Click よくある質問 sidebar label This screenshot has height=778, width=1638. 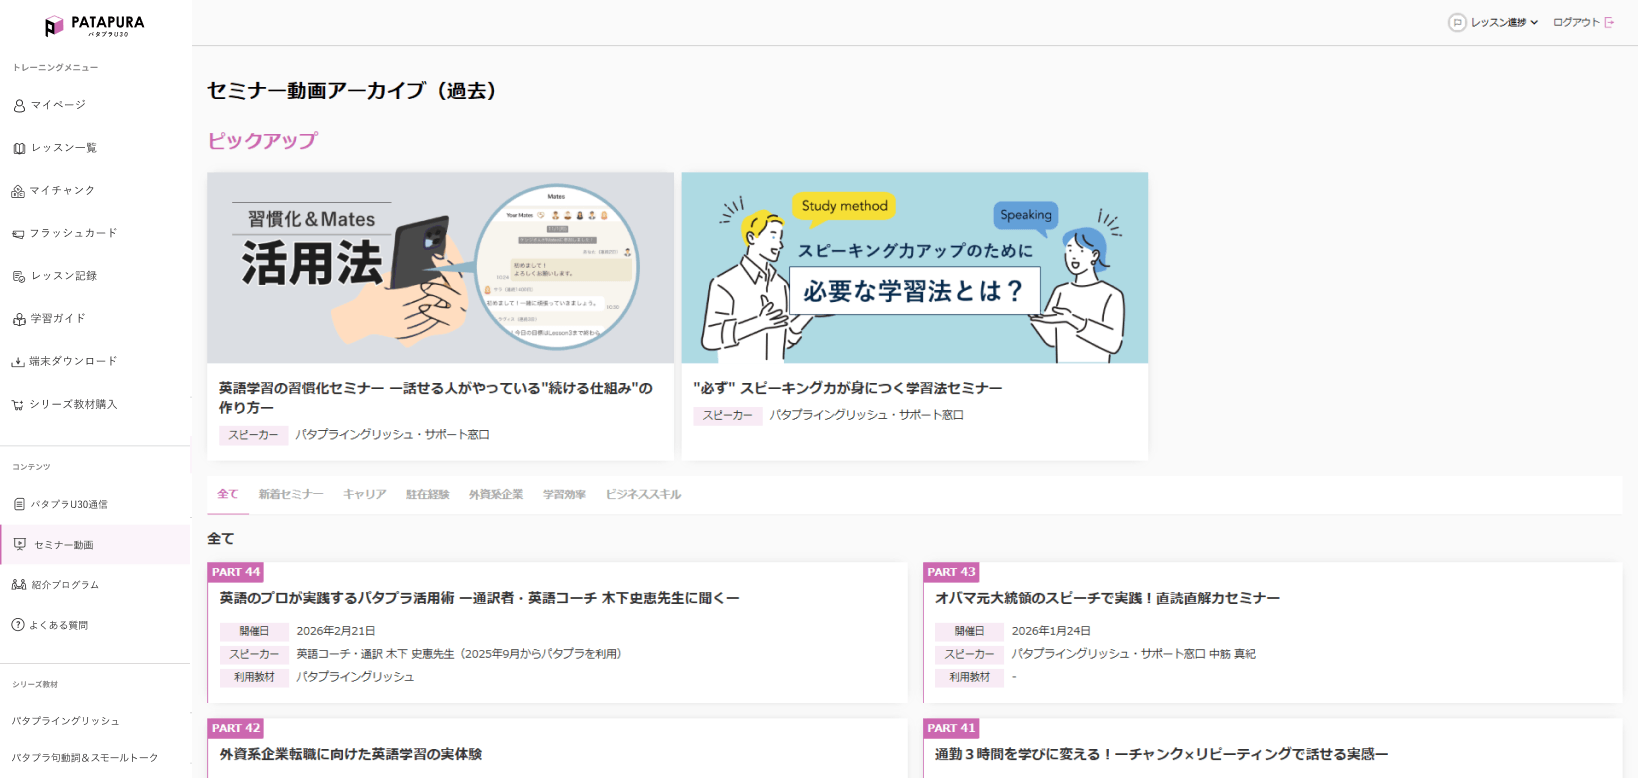[59, 626]
